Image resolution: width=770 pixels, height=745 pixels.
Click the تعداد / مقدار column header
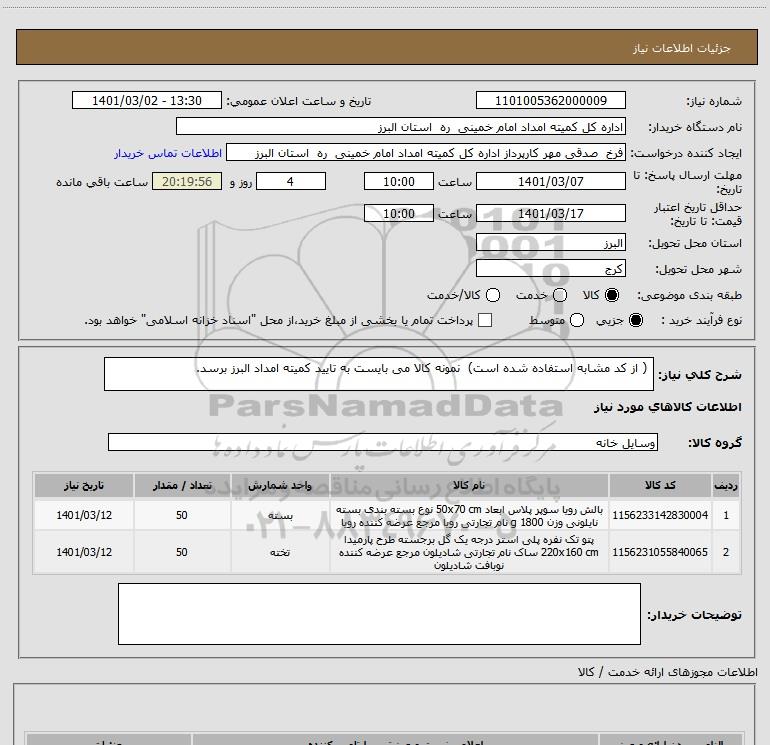[182, 486]
